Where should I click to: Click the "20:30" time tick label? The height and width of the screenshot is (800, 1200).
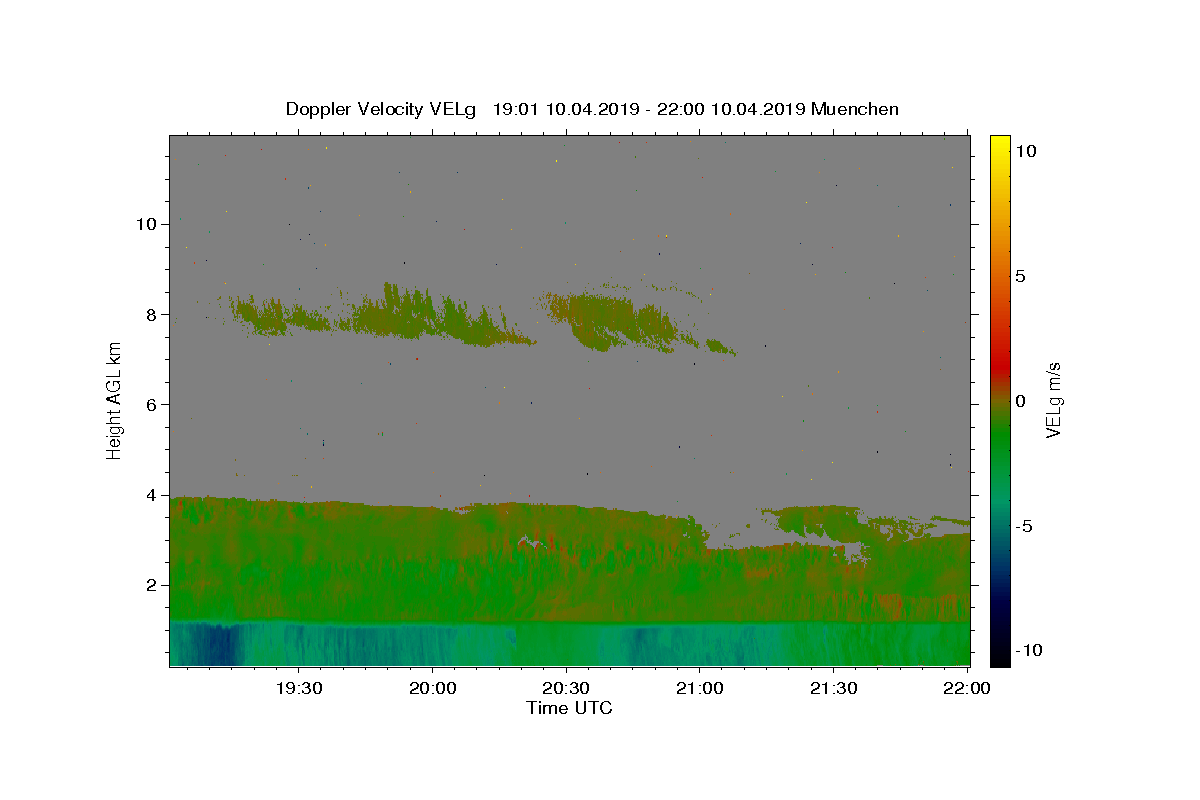567,689
